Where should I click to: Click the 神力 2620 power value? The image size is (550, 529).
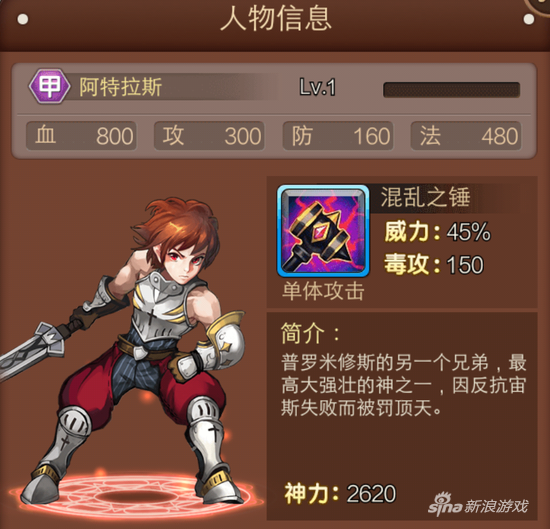click(340, 493)
